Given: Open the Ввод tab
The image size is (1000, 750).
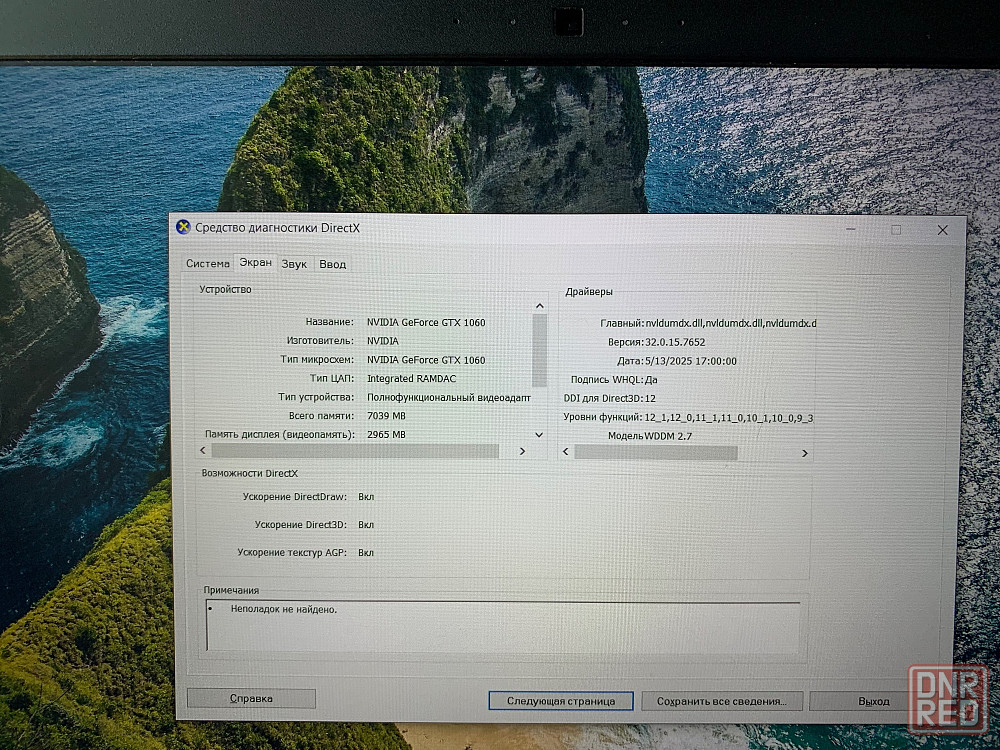Looking at the screenshot, I should coord(332,264).
